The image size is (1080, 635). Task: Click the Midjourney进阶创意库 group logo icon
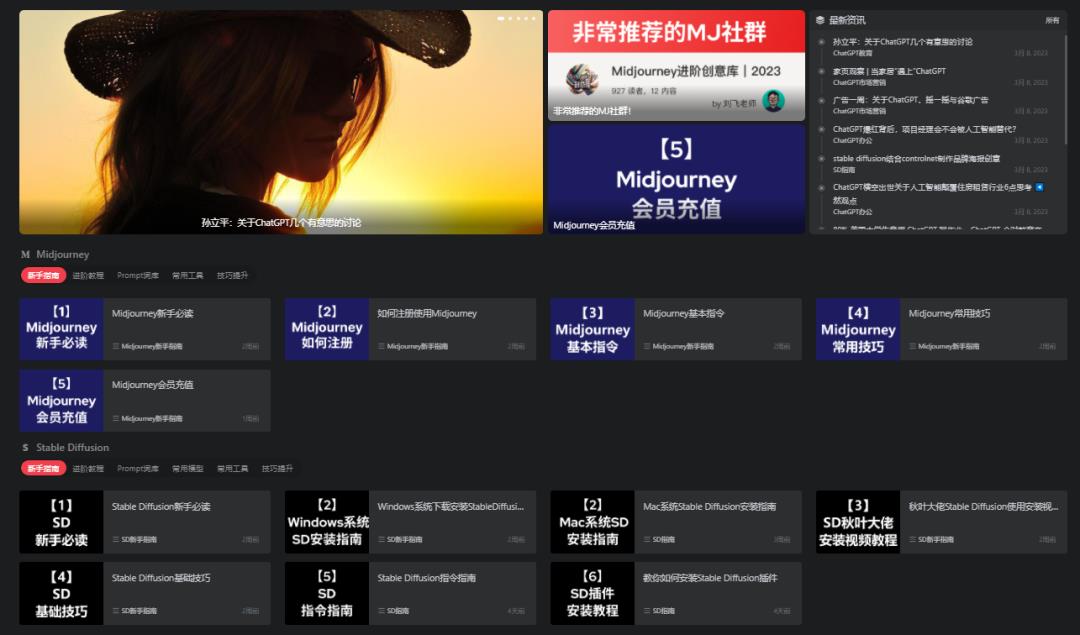[x=583, y=79]
